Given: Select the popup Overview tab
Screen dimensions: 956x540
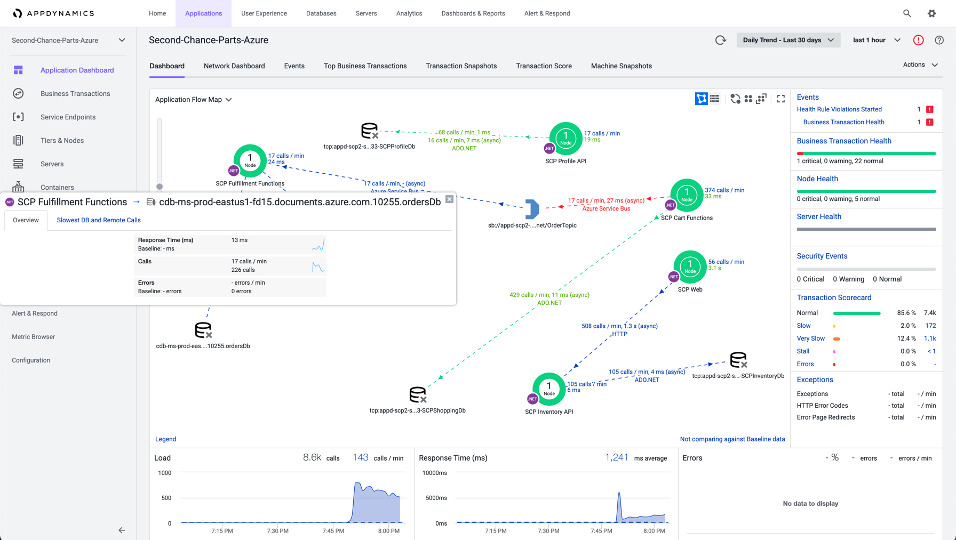Looking at the screenshot, I should 26,220.
